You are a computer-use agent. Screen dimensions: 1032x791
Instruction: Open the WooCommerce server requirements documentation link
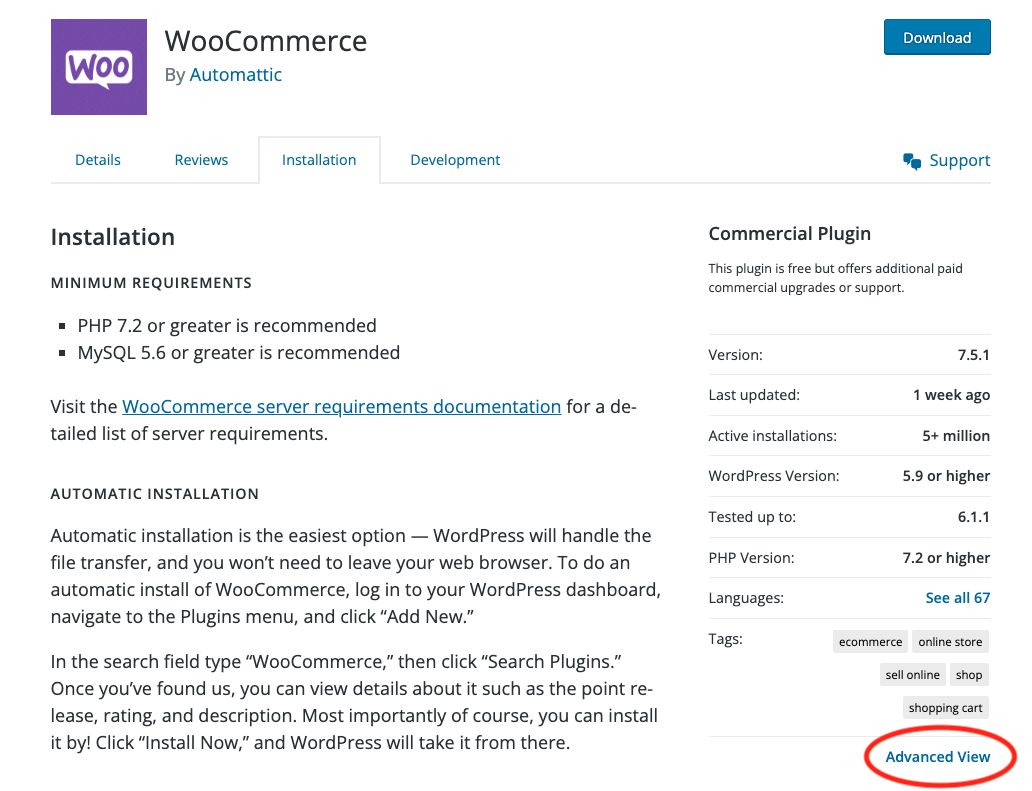(342, 406)
